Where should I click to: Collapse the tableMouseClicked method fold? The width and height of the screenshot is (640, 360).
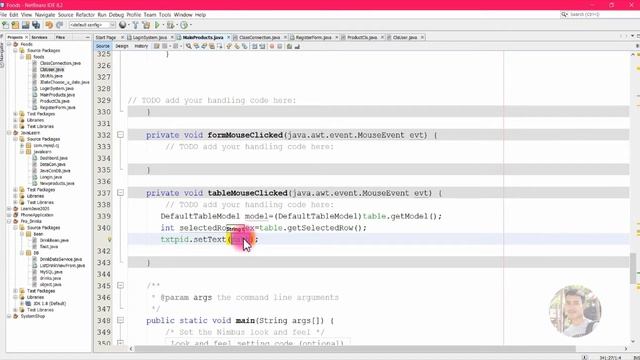(120, 193)
